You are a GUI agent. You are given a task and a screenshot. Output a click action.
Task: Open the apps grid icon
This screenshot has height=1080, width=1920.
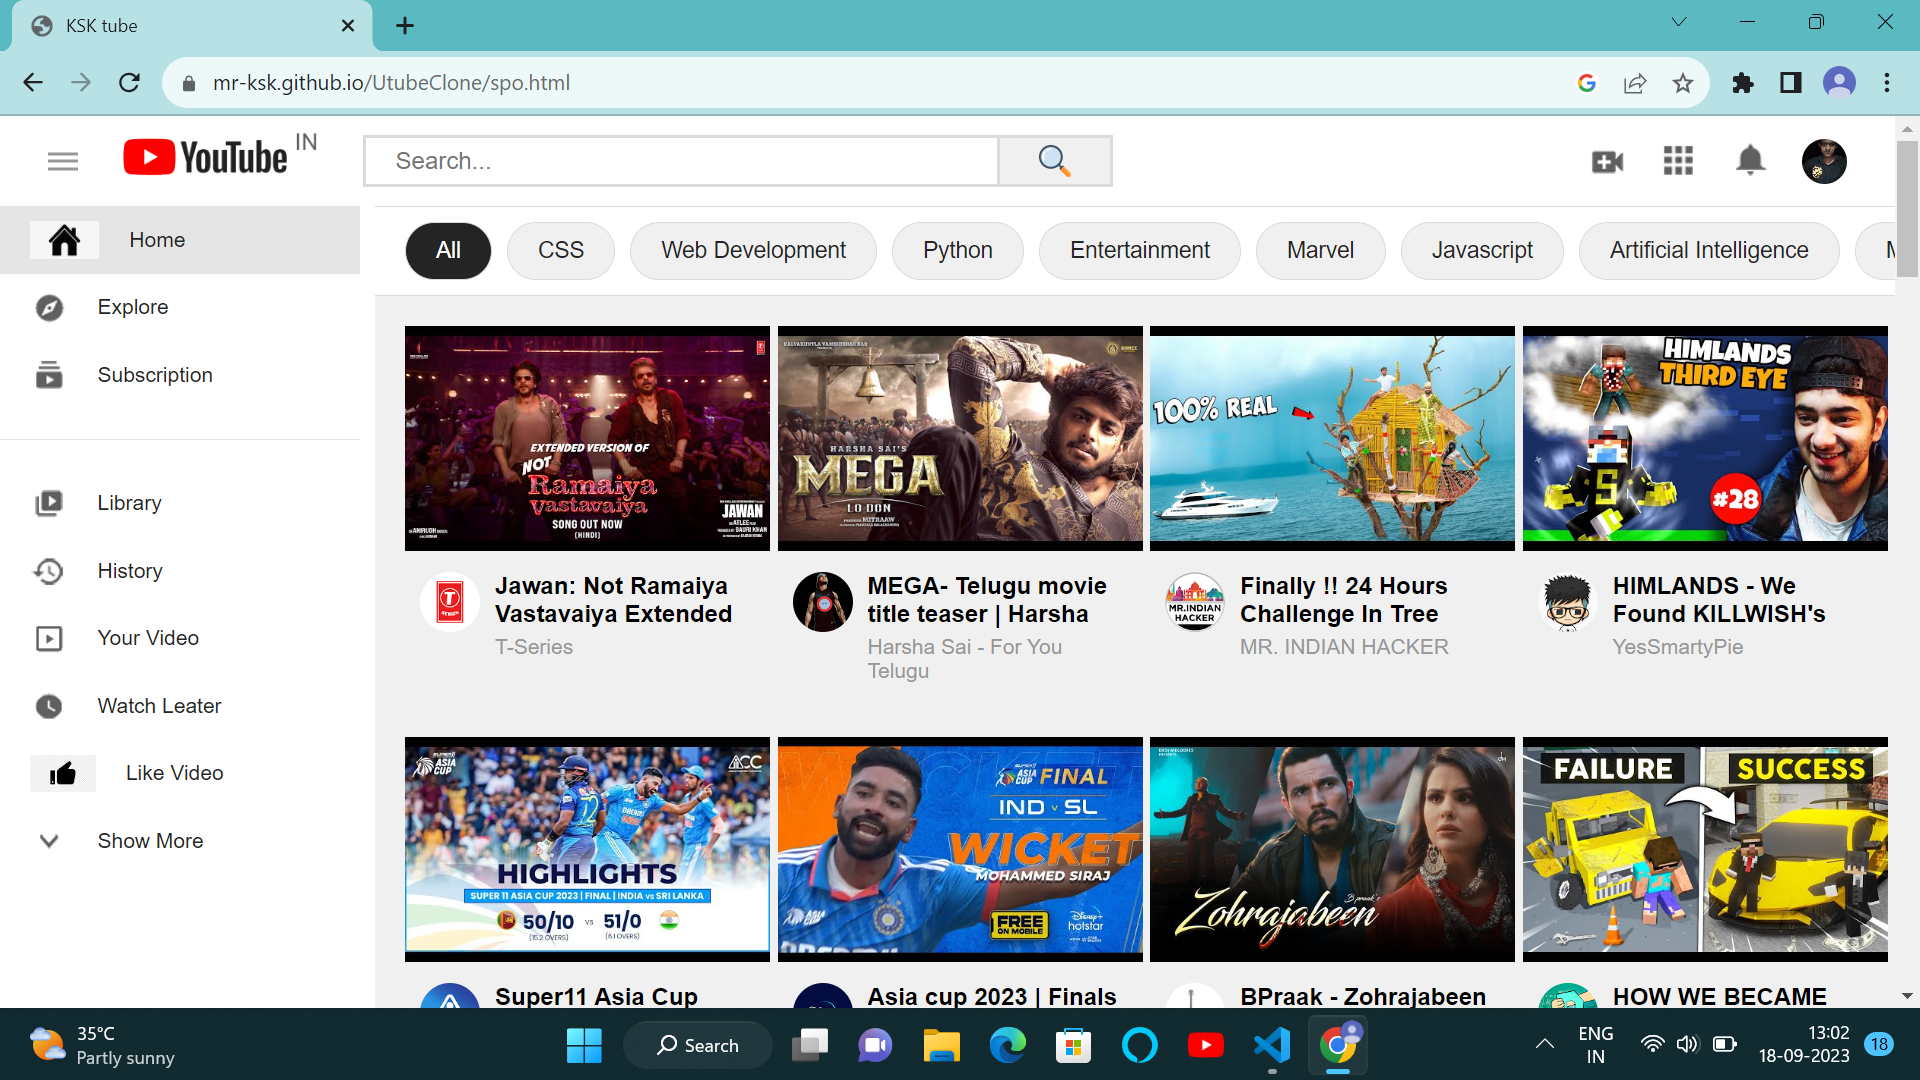tap(1677, 160)
